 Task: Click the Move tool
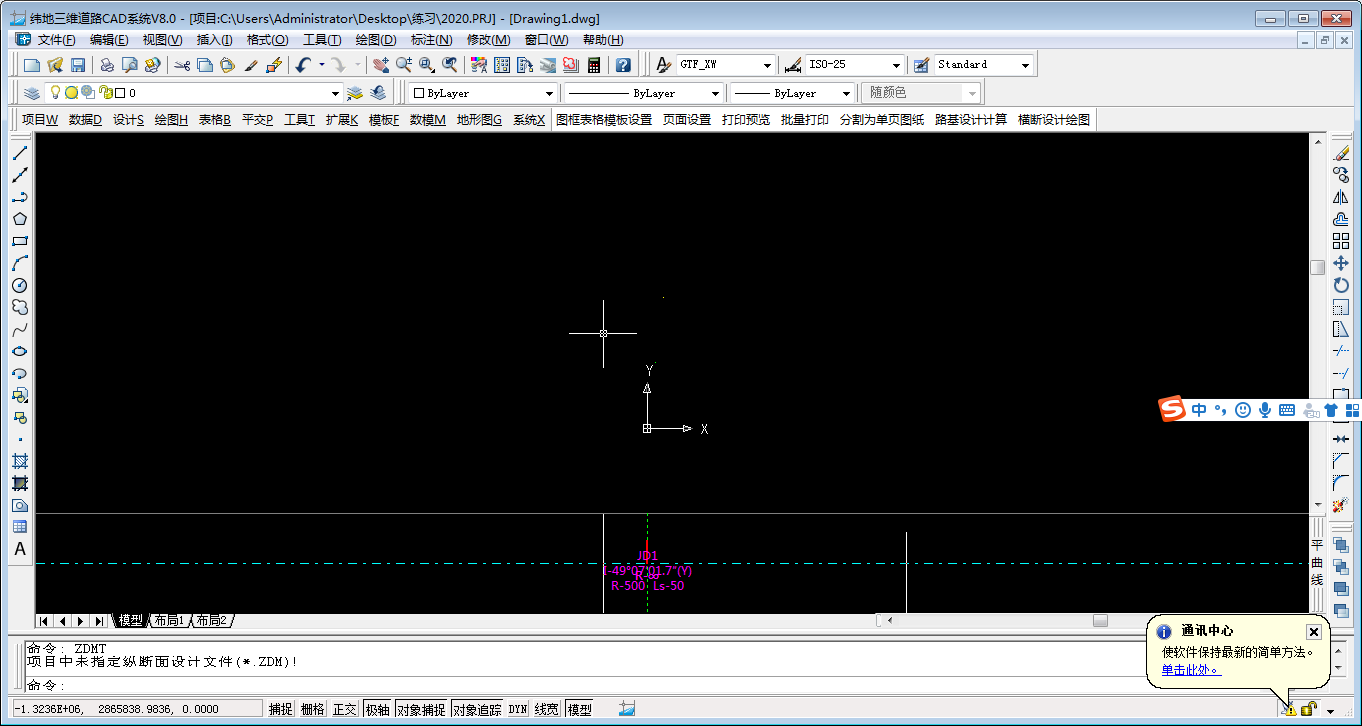click(x=1341, y=263)
